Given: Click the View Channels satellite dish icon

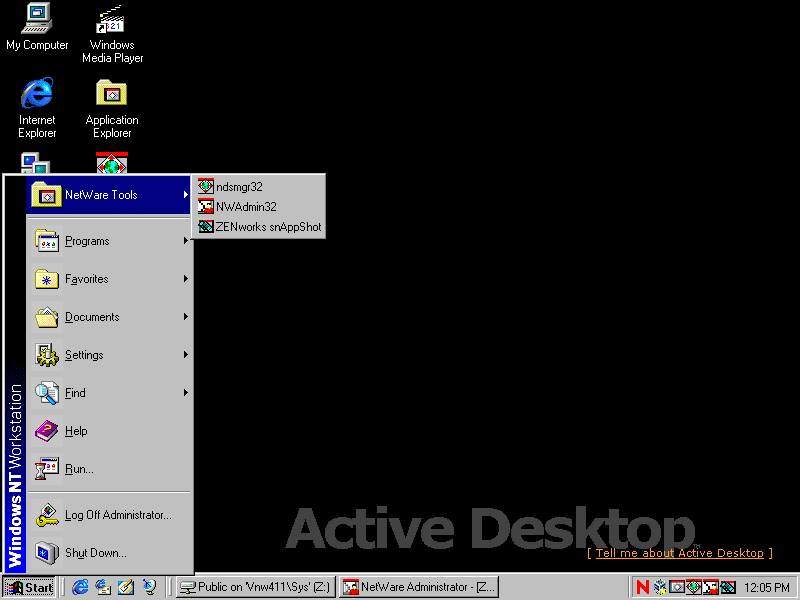Looking at the screenshot, I should coord(149,587).
